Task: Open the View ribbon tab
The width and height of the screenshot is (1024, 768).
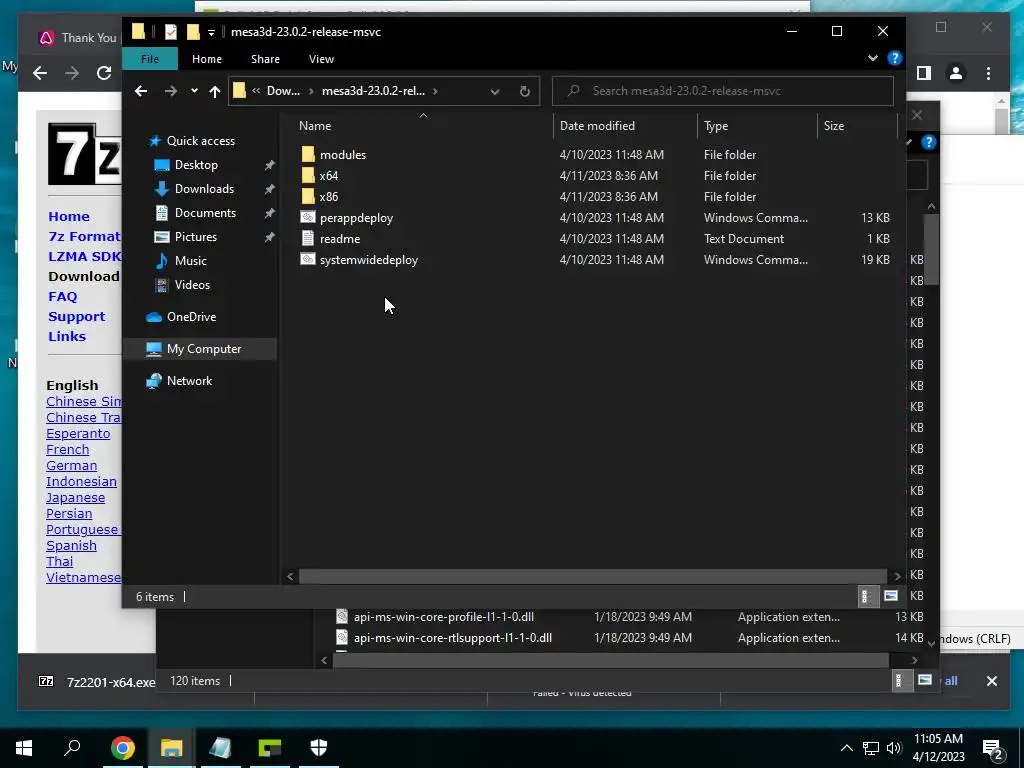Action: pyautogui.click(x=321, y=59)
